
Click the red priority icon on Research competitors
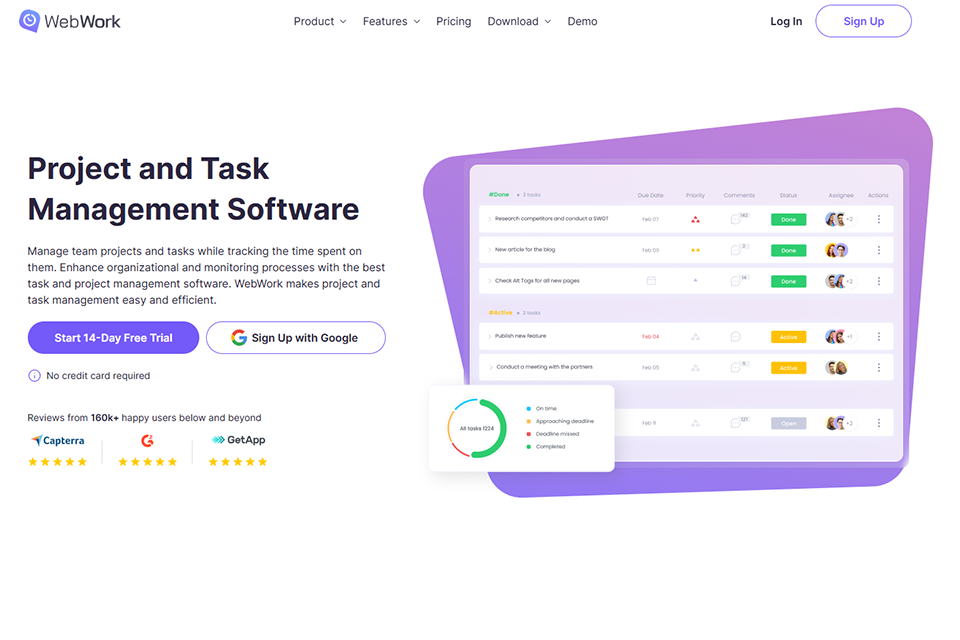(696, 219)
